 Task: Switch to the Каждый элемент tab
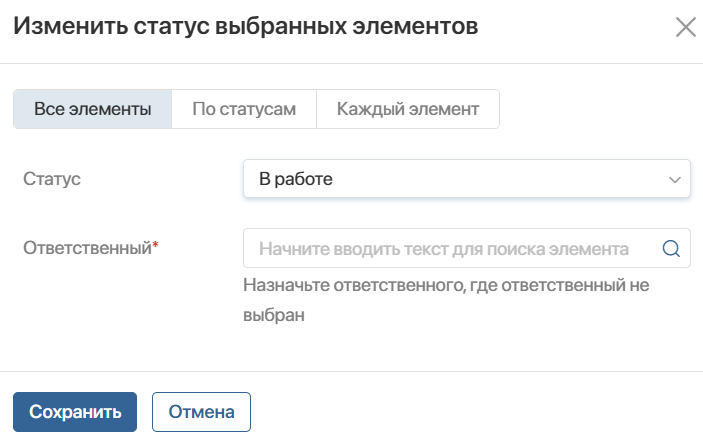click(x=408, y=109)
